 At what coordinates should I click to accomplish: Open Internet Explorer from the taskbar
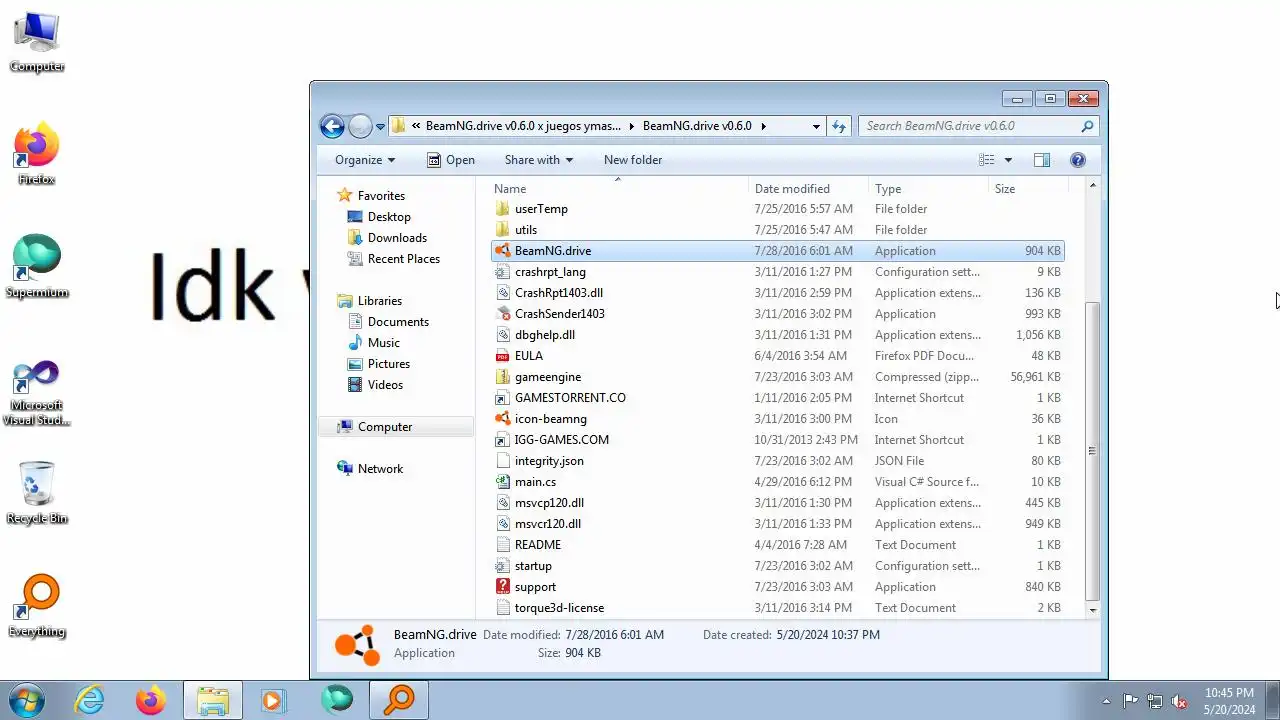(90, 700)
